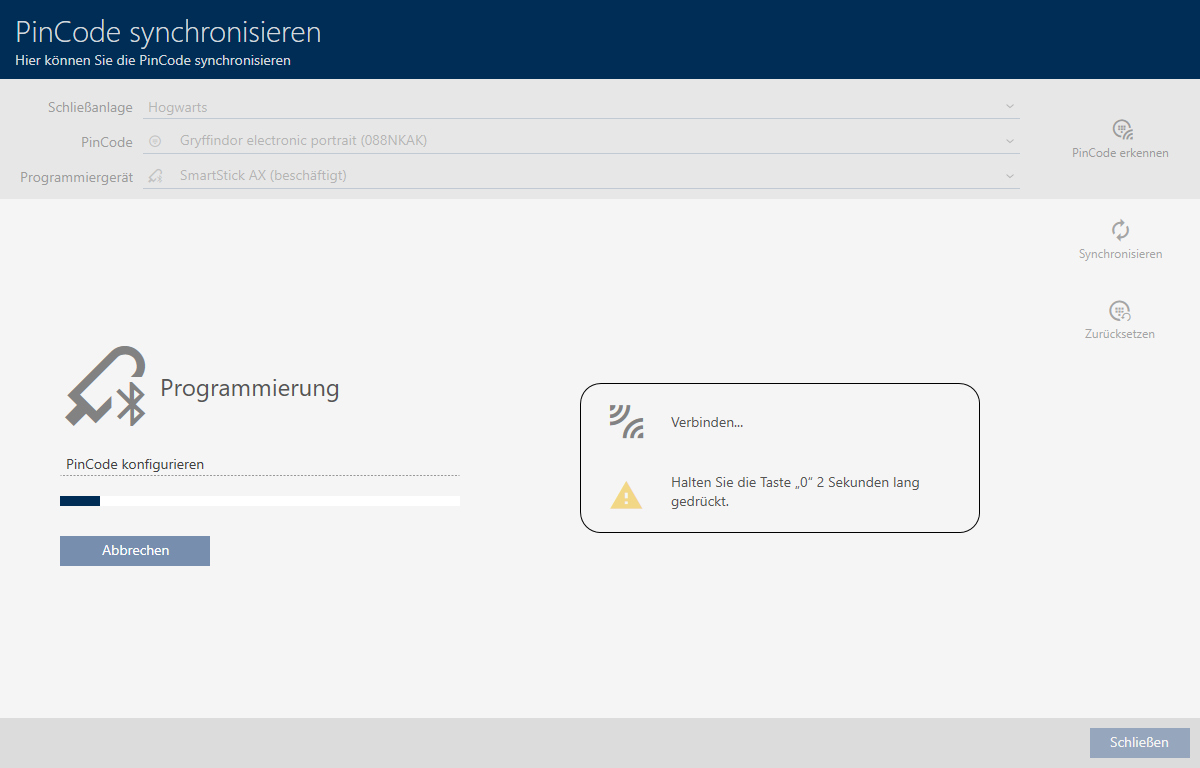Click the wireless signal icon beside Verbinden
Viewport: 1200px width, 768px height.
(626, 422)
